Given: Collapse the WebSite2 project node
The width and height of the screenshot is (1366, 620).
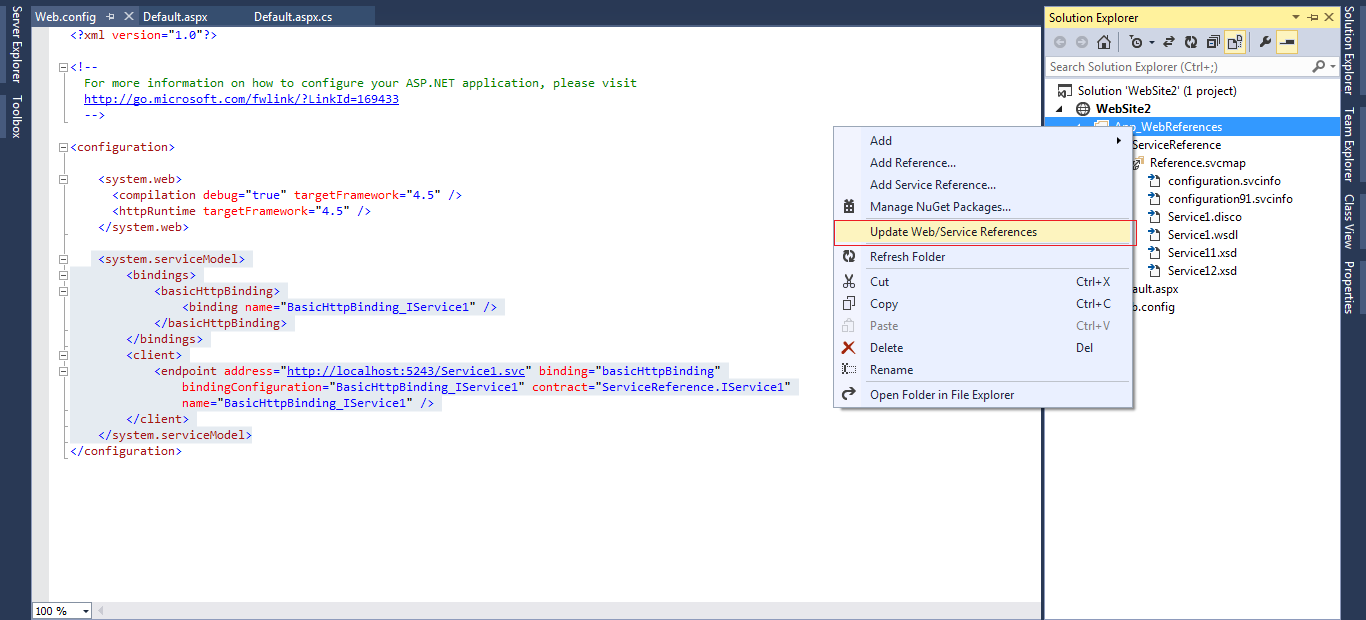Looking at the screenshot, I should pyautogui.click(x=1058, y=108).
